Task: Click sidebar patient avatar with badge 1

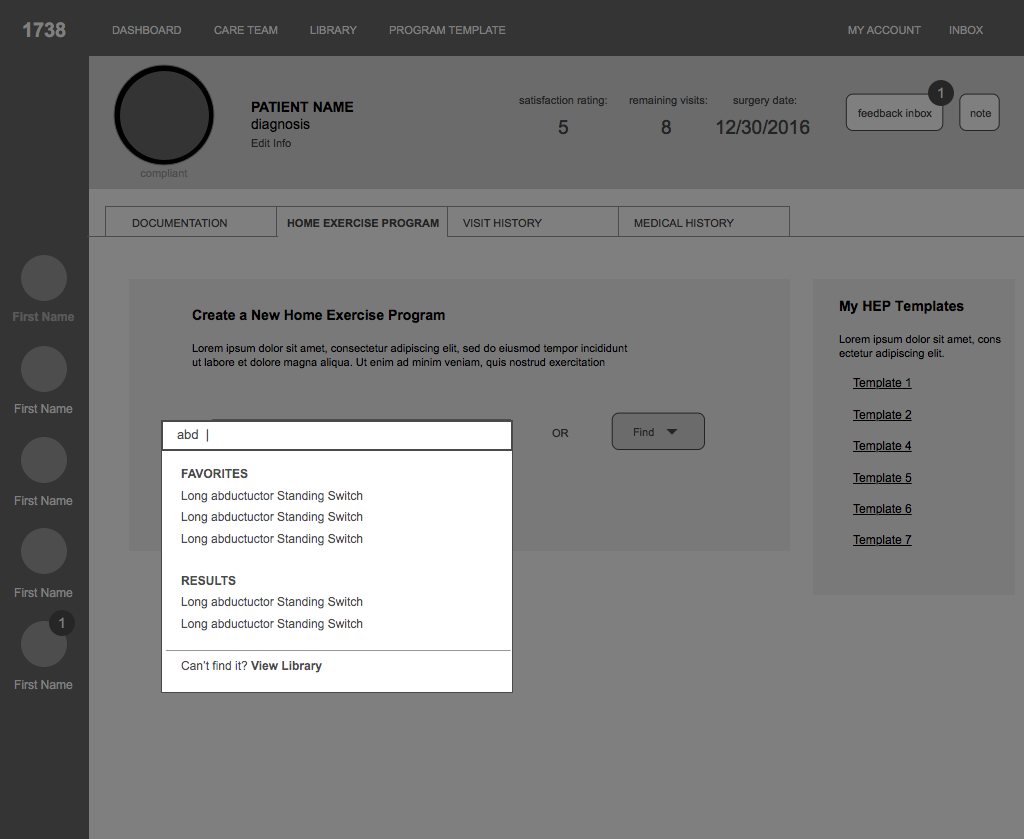Action: [x=44, y=644]
